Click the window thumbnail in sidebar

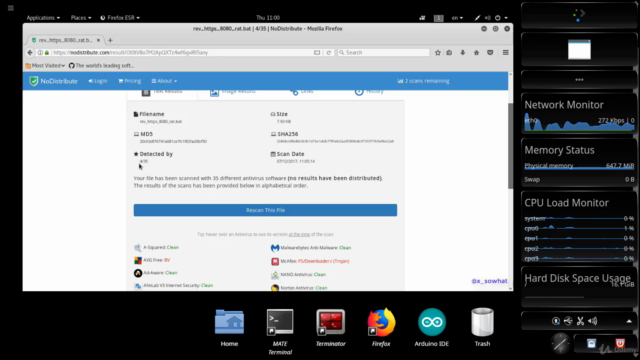point(579,49)
